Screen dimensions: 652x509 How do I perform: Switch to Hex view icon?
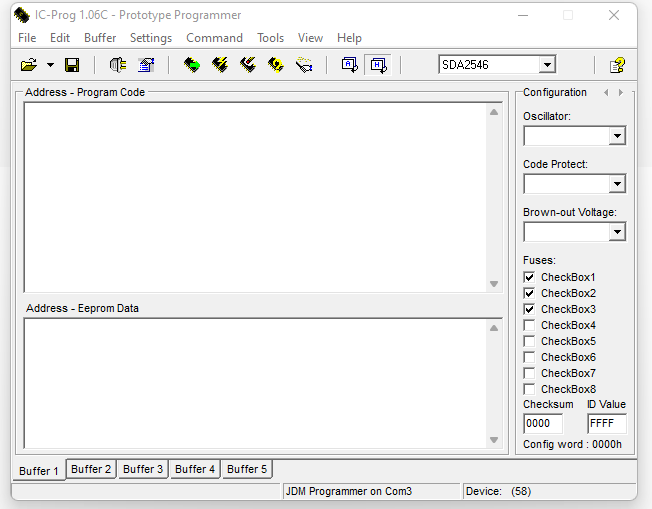378,65
